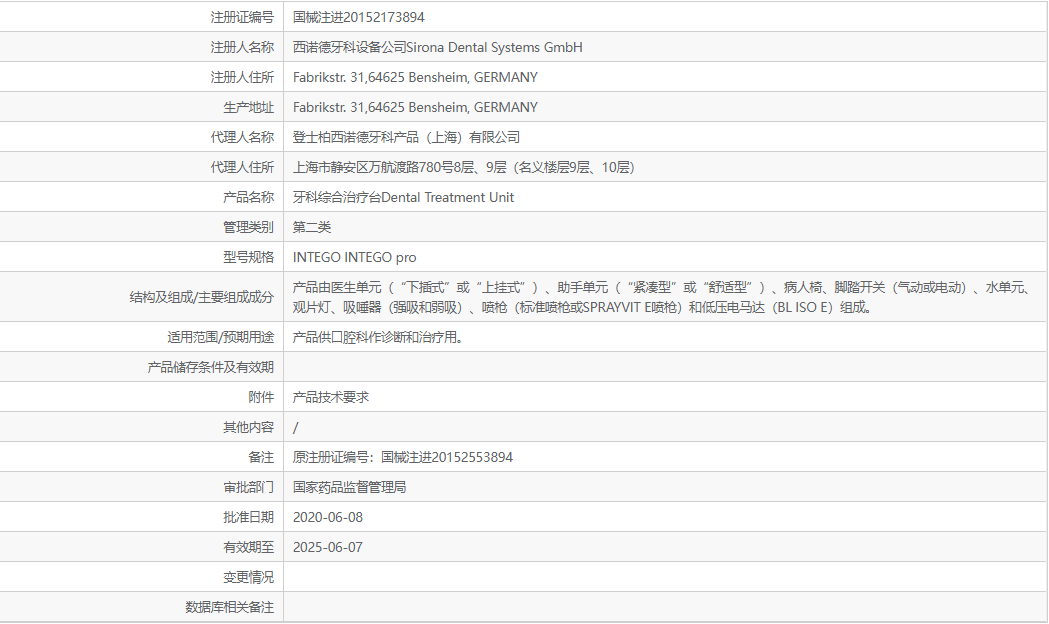Select attachment value 产品技术要求
The image size is (1049, 624).
[x=331, y=397]
